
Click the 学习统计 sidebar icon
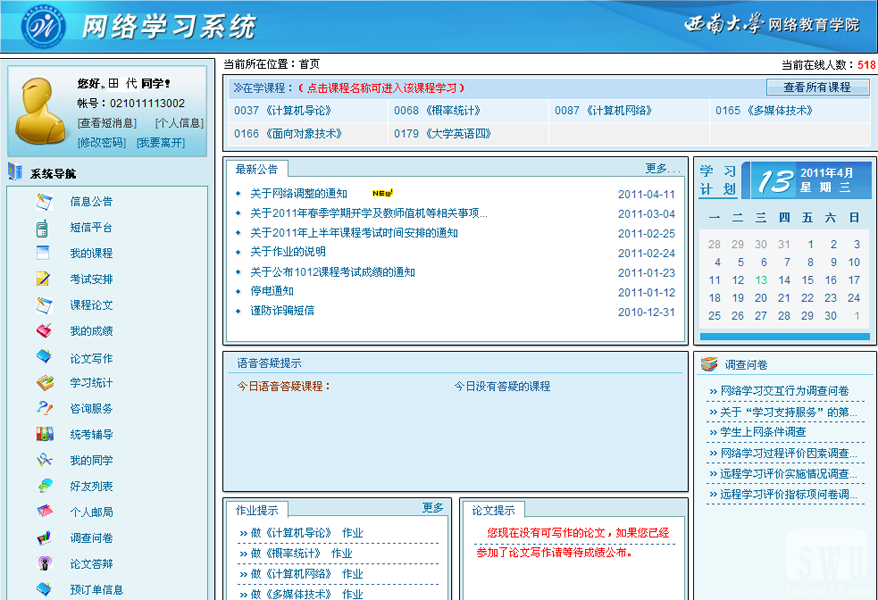44,383
